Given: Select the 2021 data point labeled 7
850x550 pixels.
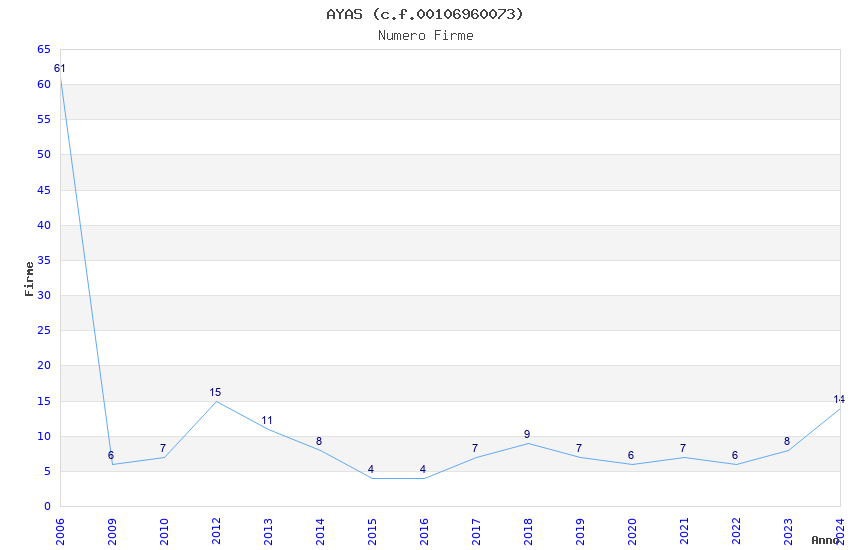Looking at the screenshot, I should coord(683,448).
